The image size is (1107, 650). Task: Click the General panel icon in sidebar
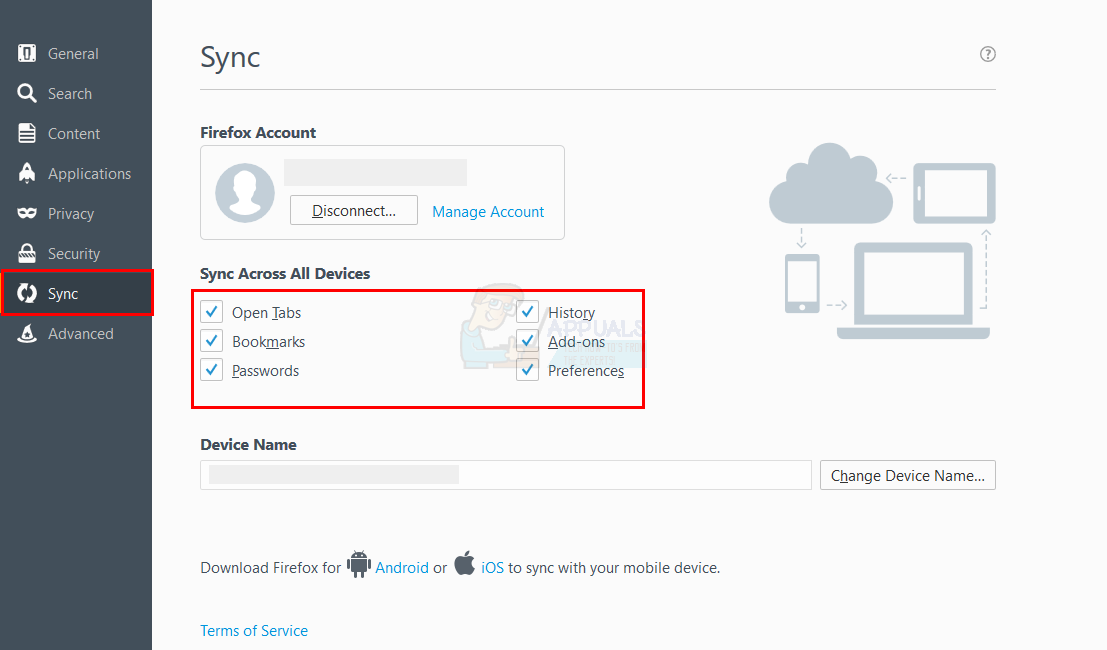pyautogui.click(x=27, y=54)
